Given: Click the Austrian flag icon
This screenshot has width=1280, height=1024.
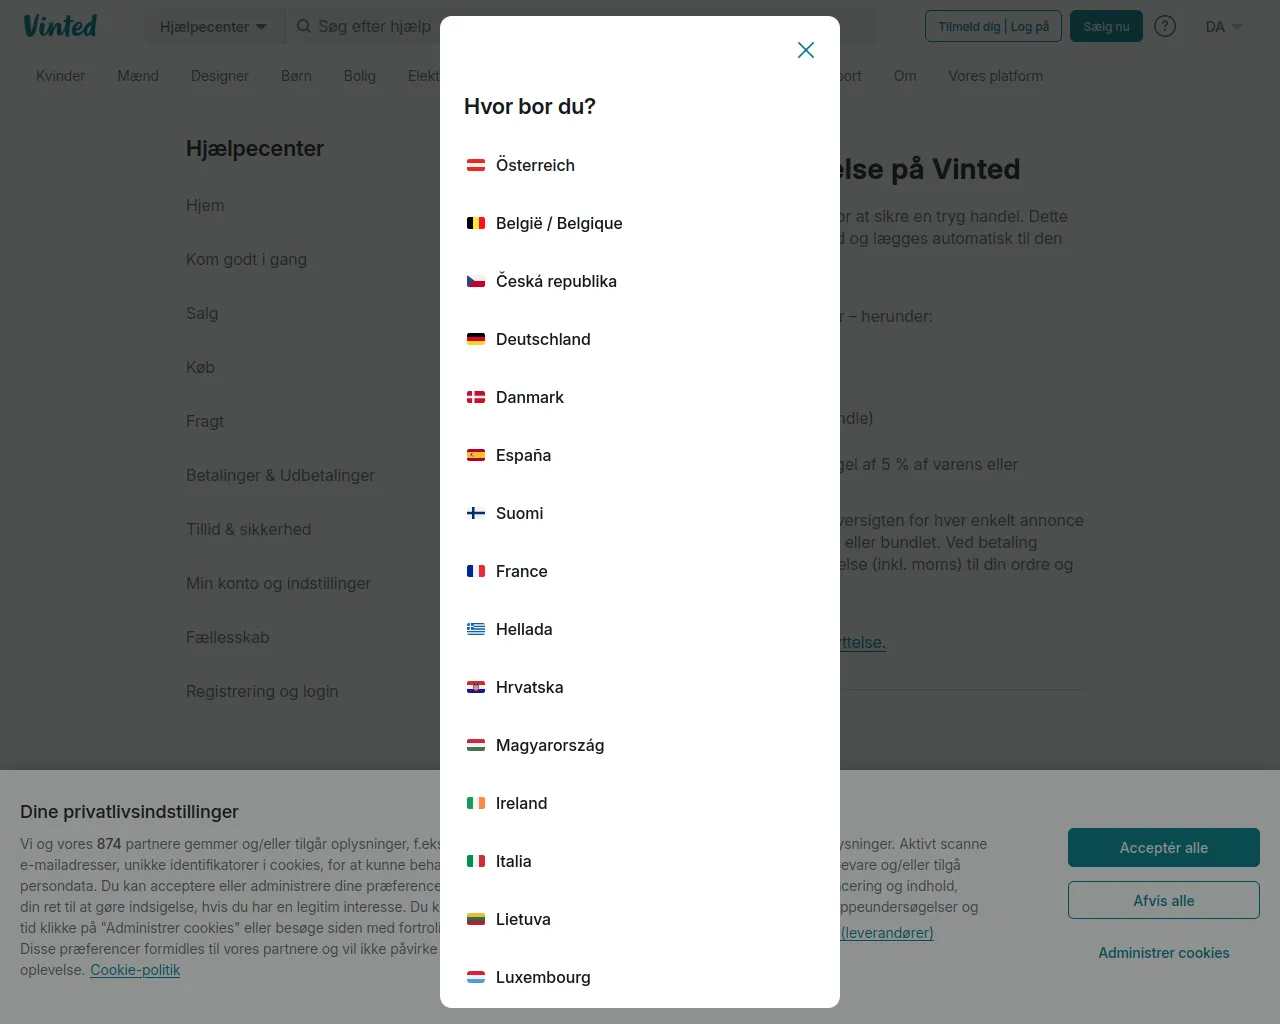Looking at the screenshot, I should [x=476, y=165].
